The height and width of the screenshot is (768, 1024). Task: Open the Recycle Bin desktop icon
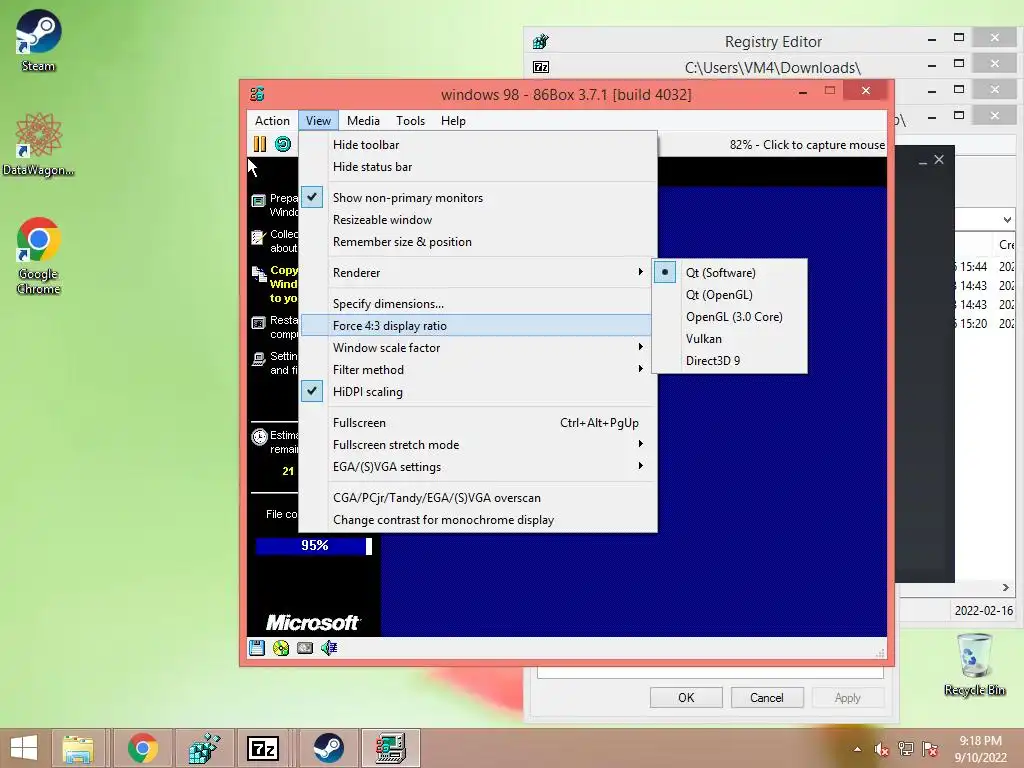[x=974, y=664]
